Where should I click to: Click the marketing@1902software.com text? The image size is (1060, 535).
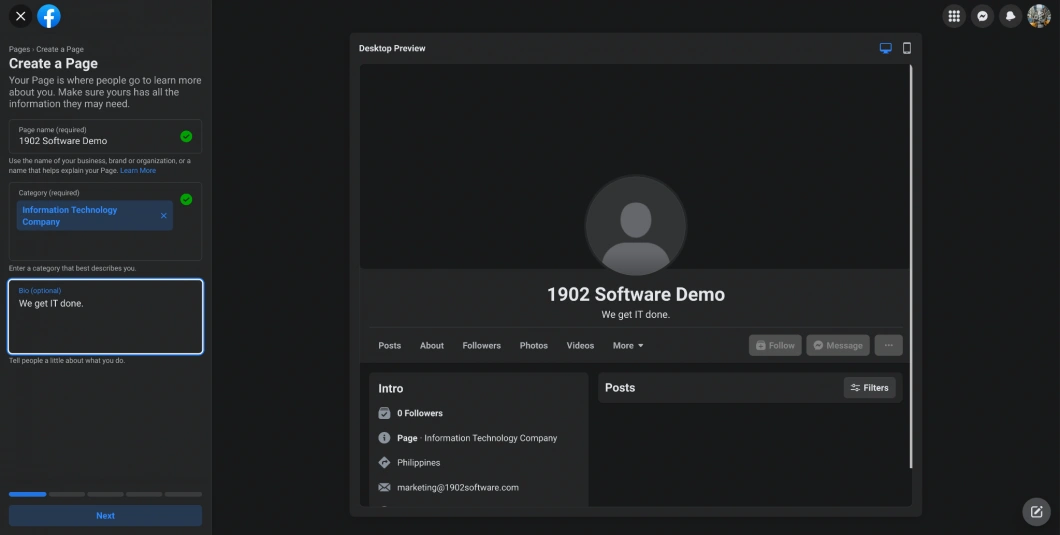[458, 488]
